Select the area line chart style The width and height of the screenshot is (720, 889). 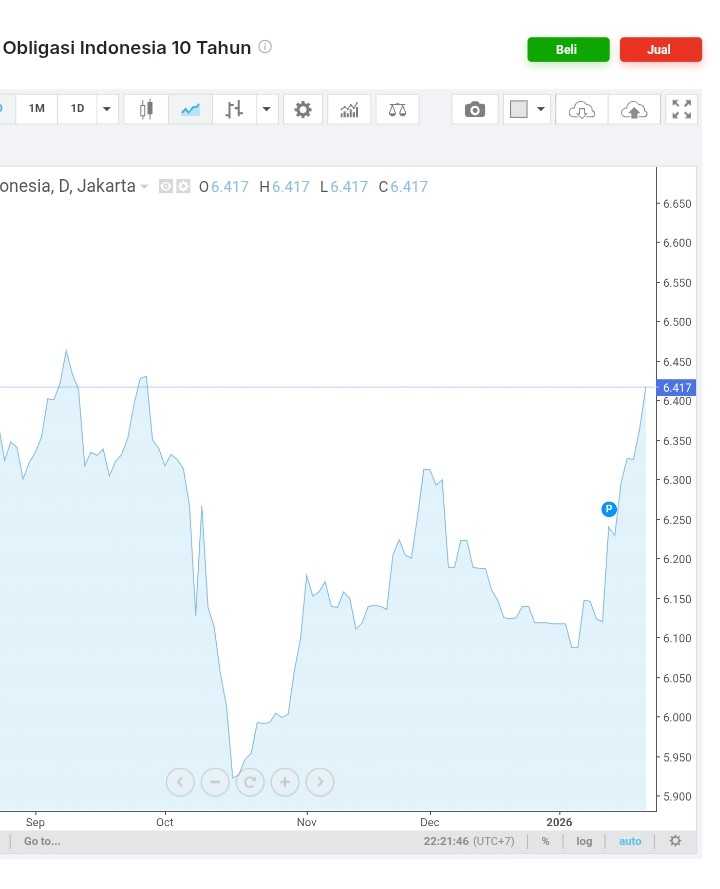190,109
